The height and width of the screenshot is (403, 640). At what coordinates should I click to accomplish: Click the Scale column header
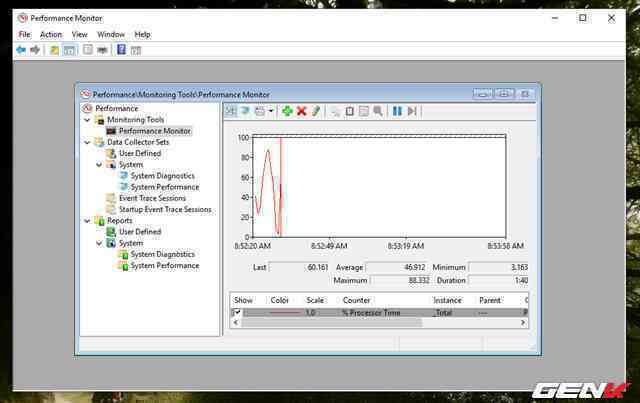(315, 301)
